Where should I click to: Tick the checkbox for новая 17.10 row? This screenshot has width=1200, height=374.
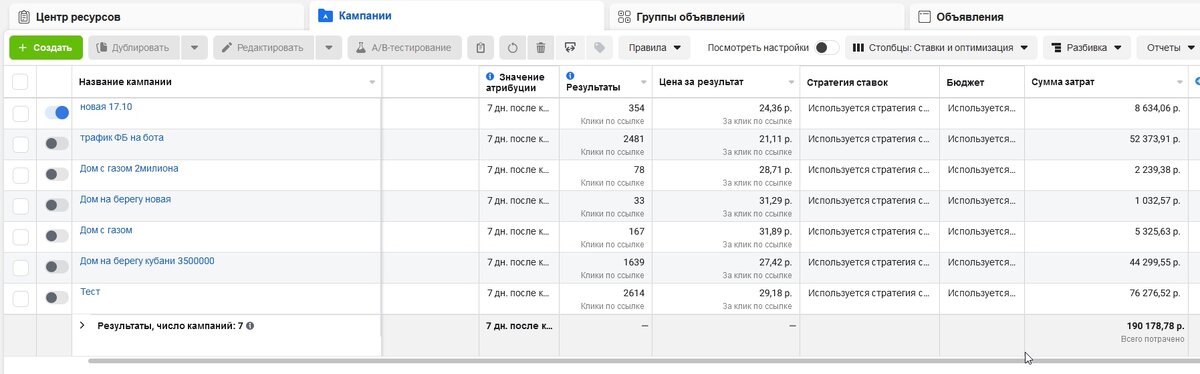tap(20, 114)
